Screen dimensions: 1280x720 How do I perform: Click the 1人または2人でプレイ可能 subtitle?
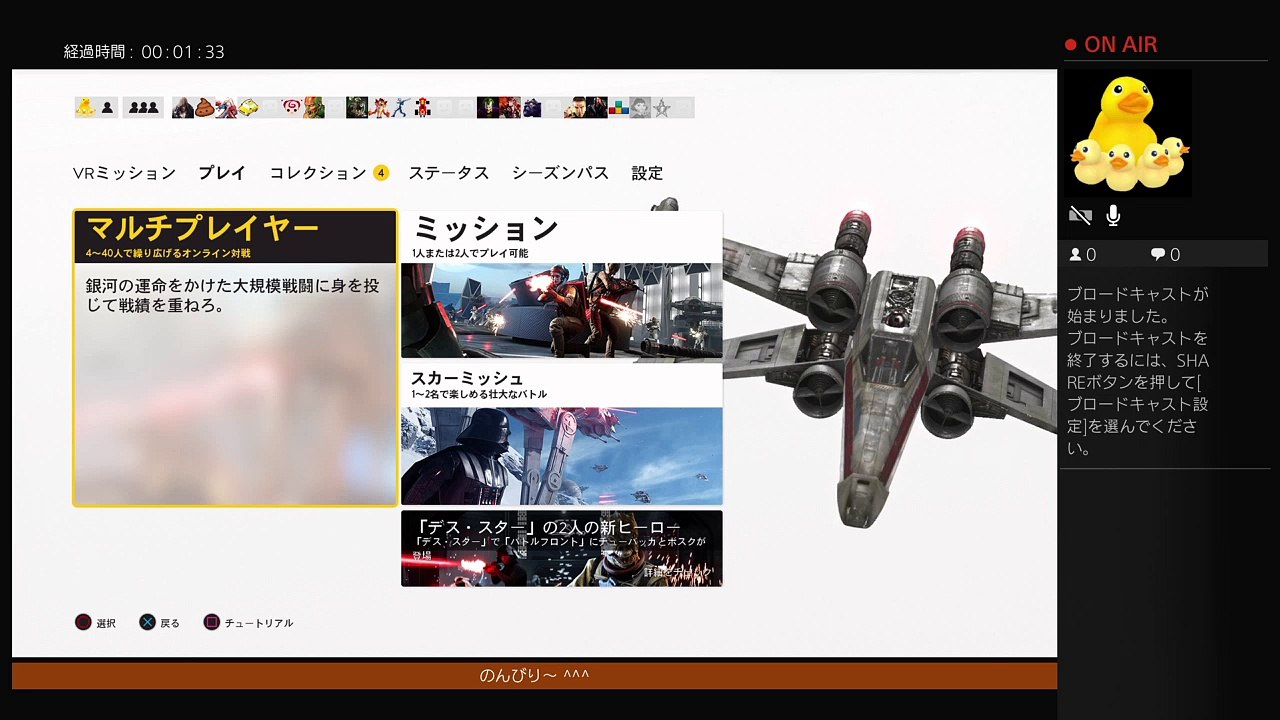(470, 254)
